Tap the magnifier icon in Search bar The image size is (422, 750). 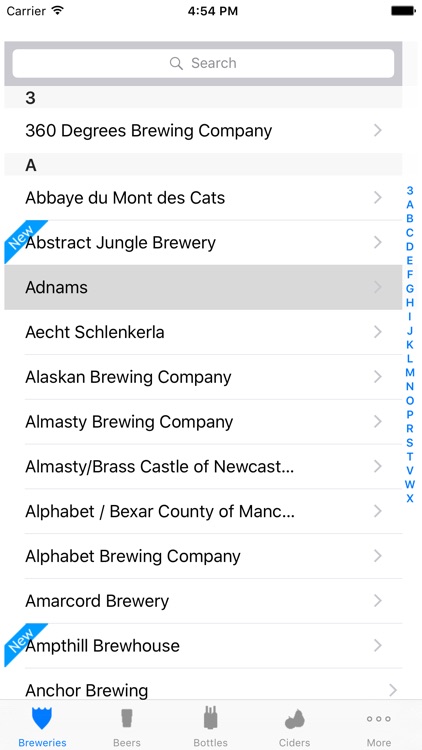click(x=176, y=63)
